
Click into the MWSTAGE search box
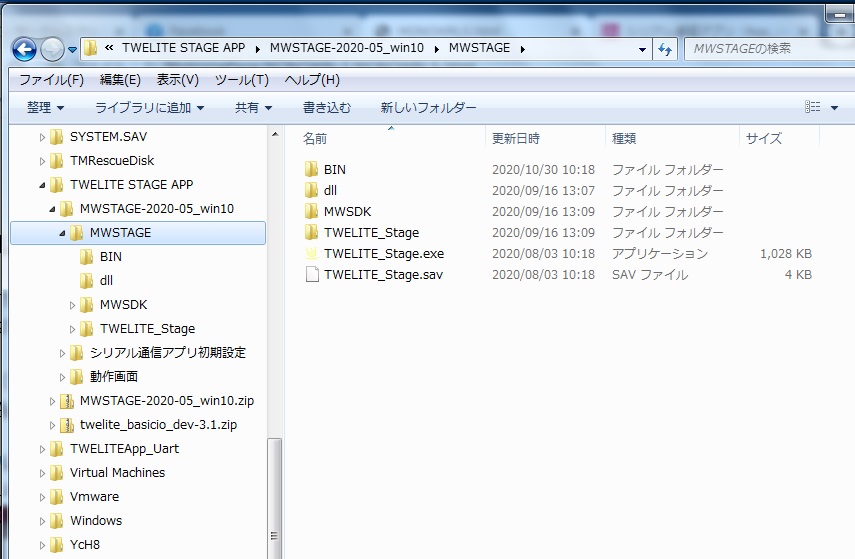(x=769, y=49)
